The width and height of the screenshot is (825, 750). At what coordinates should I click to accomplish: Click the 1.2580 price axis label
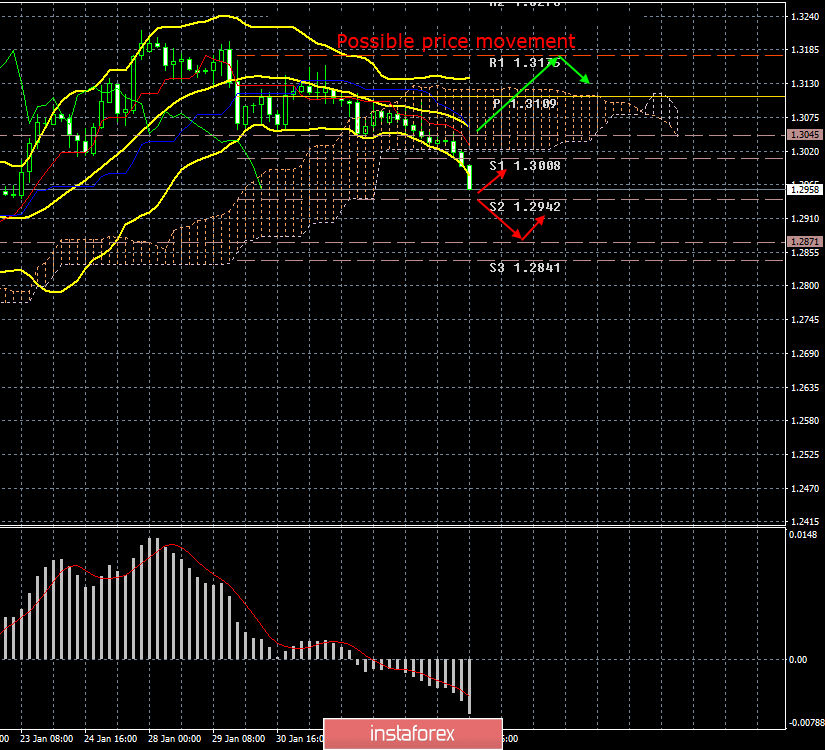(x=805, y=421)
